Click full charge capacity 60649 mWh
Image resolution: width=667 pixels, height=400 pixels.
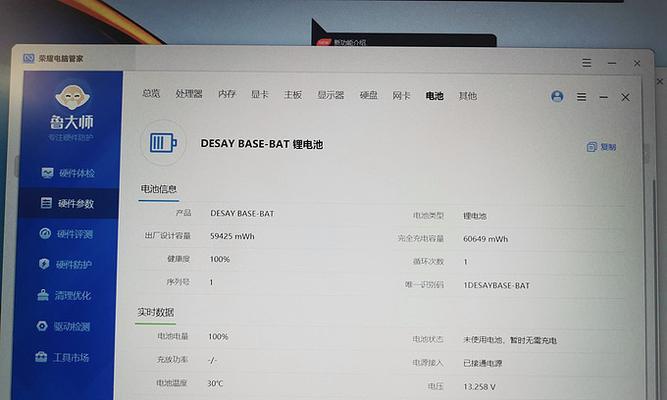(485, 239)
